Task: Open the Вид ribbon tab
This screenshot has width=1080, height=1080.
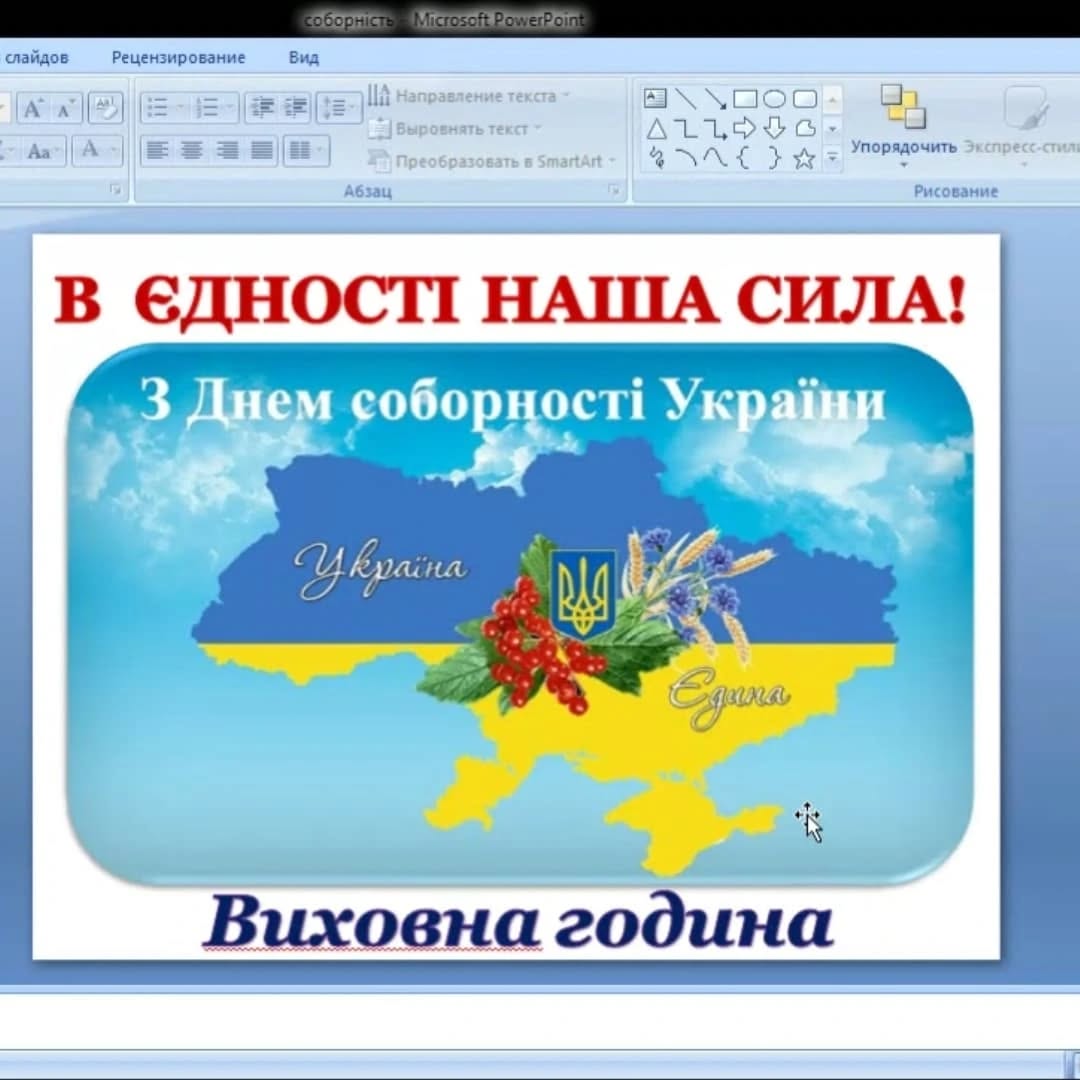Action: (x=303, y=57)
